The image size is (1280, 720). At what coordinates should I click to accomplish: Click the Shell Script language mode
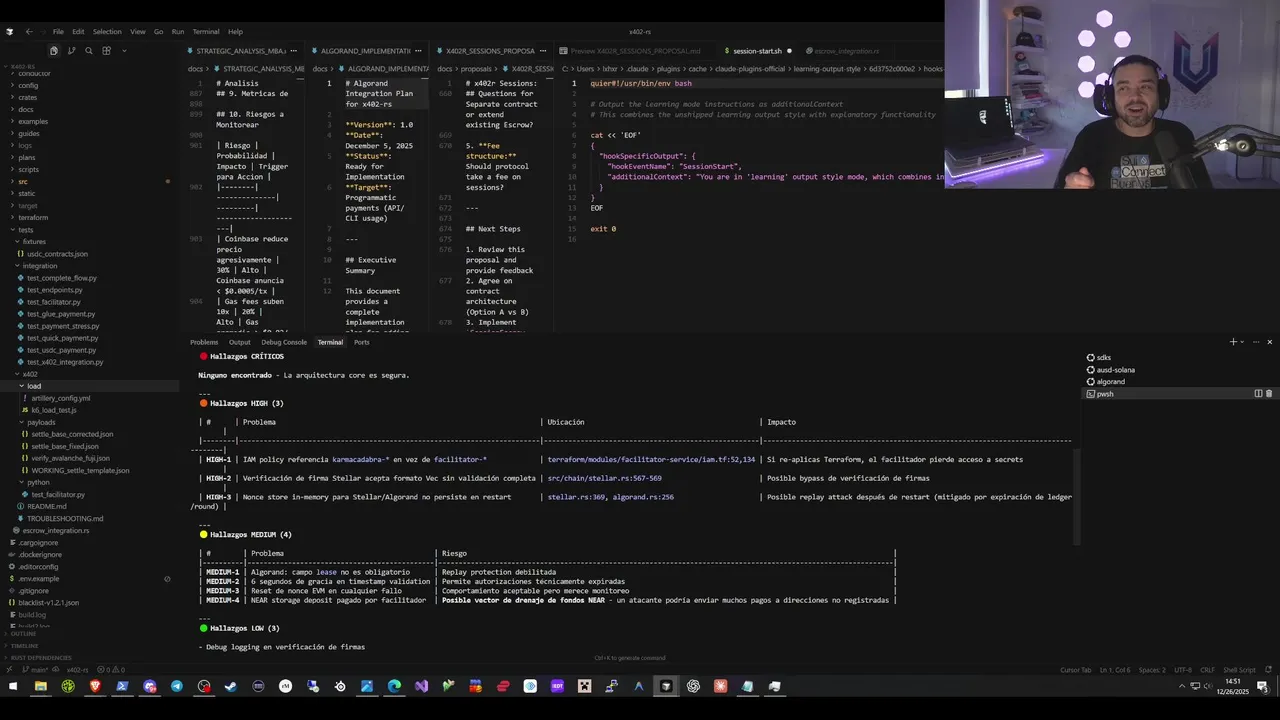click(1239, 670)
